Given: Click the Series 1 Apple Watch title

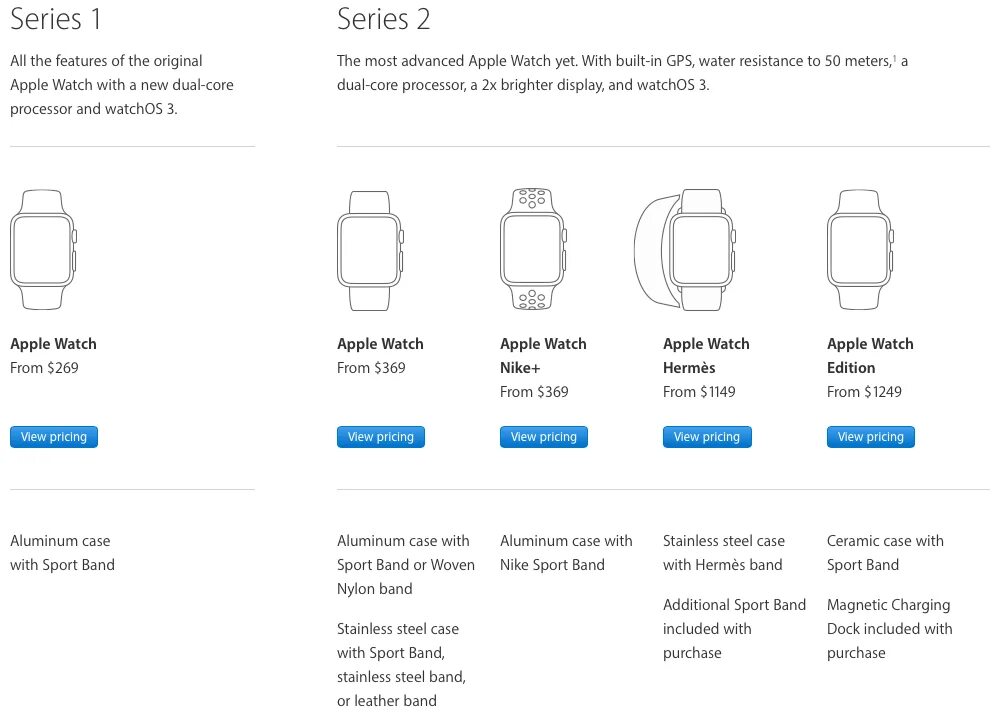Looking at the screenshot, I should [x=53, y=344].
